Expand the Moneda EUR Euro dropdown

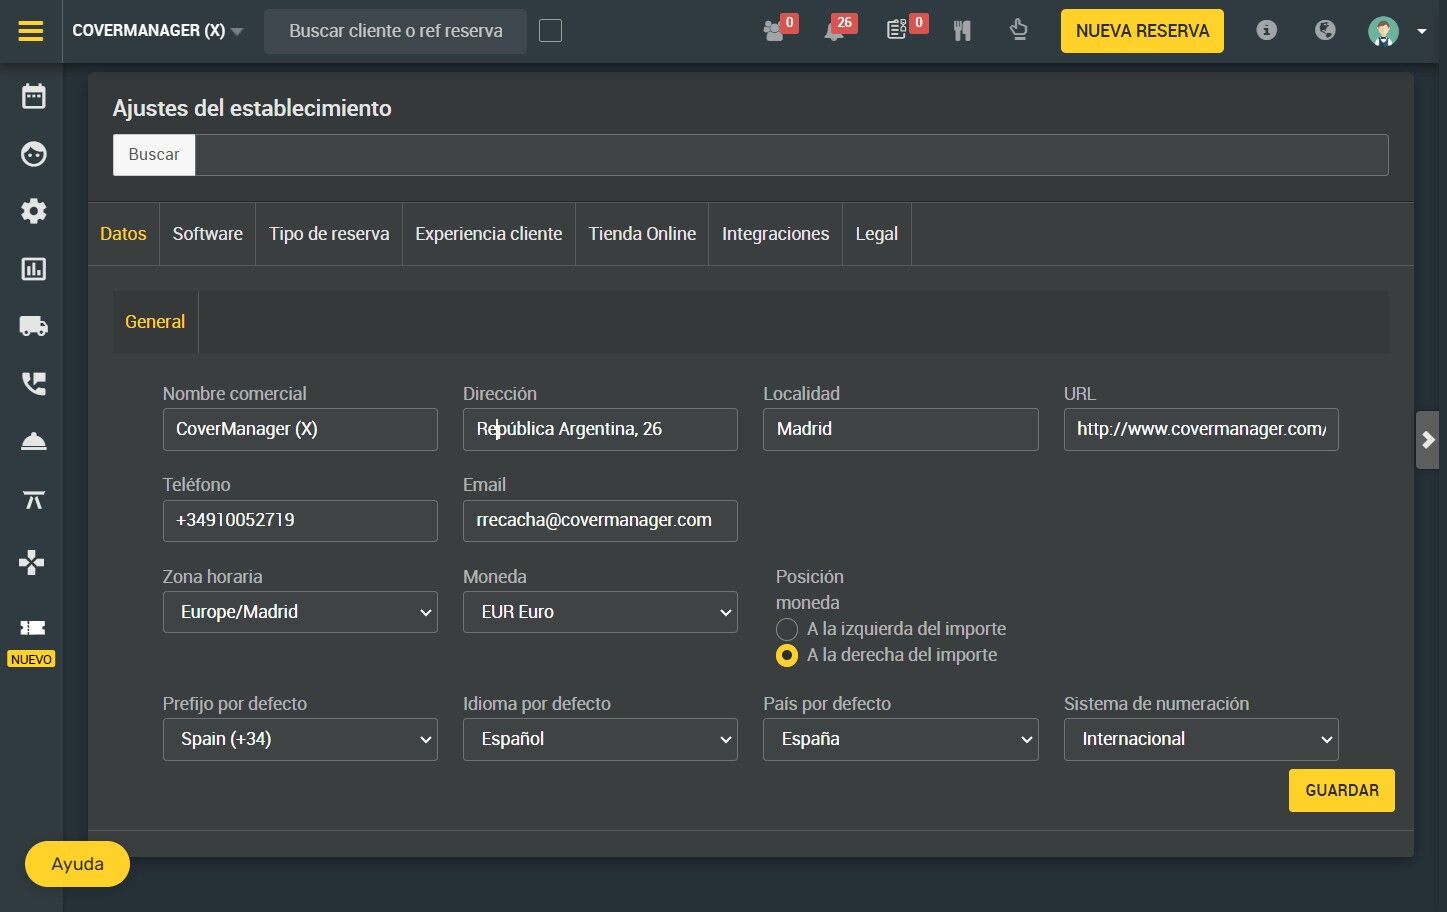click(600, 612)
